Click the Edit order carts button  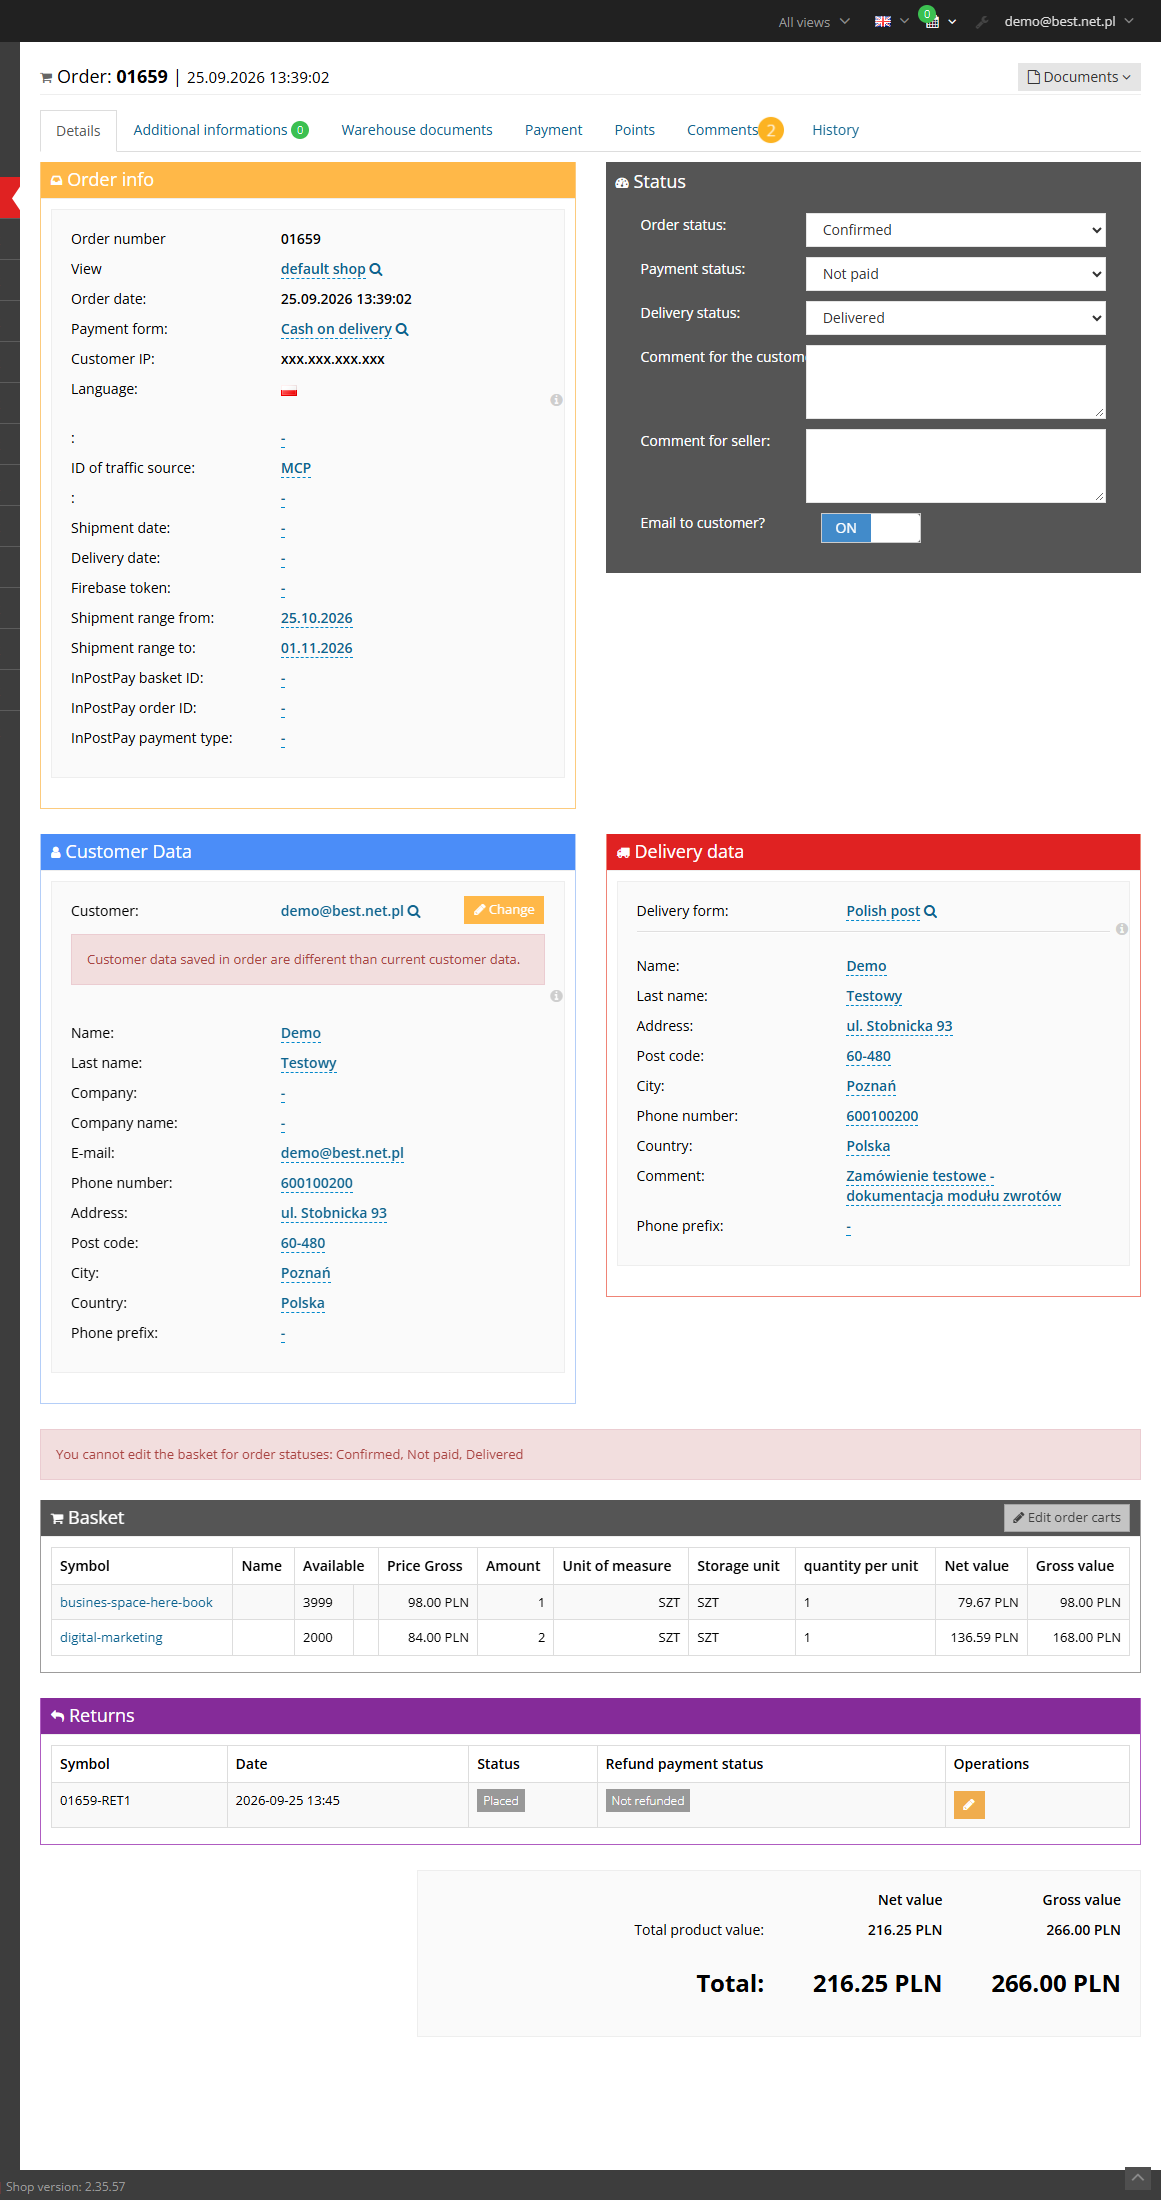pos(1067,1518)
